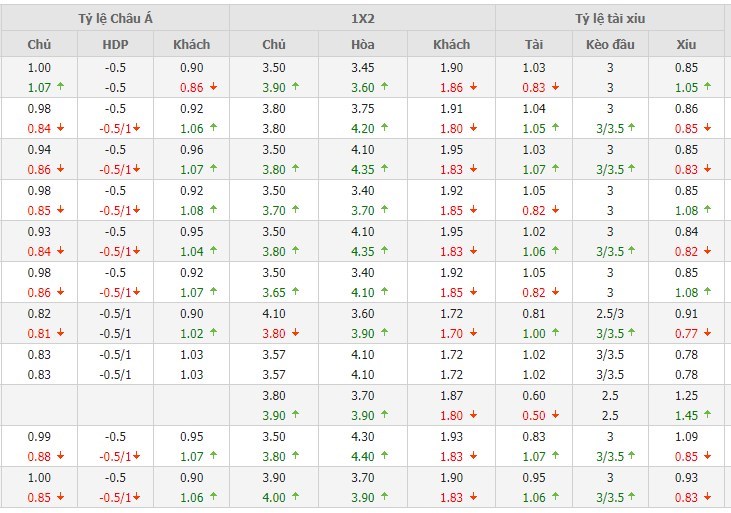
Task: Click the red down arrow next to 1.70
Action: 471,333
